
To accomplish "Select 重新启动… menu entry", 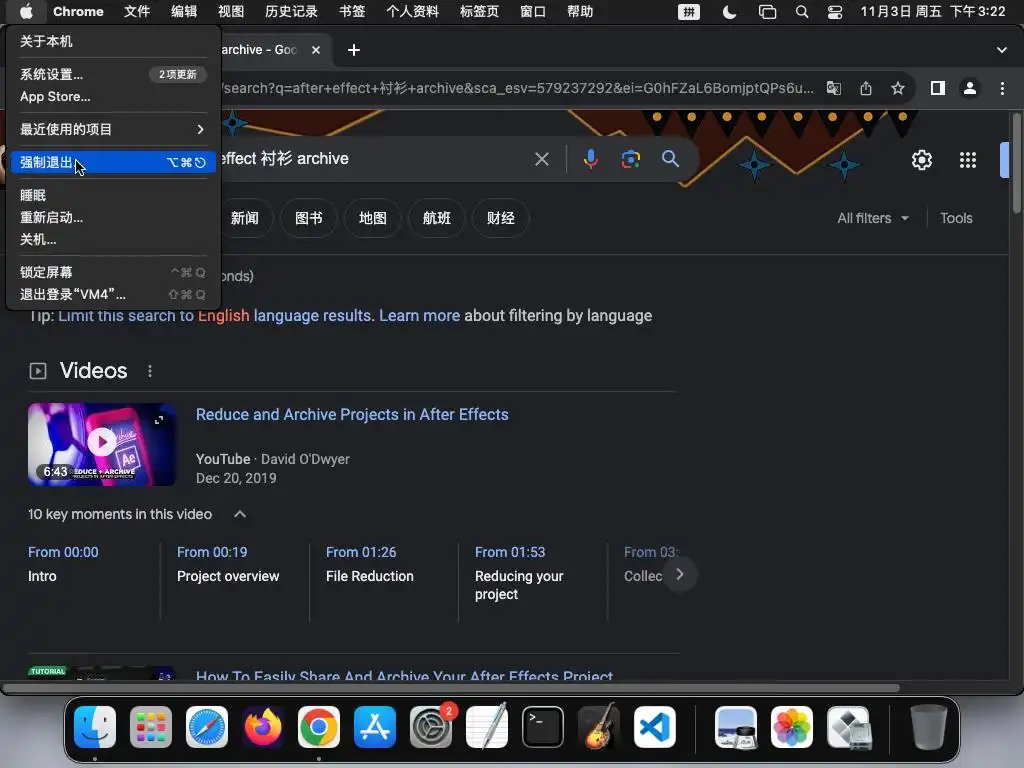I will (113, 217).
